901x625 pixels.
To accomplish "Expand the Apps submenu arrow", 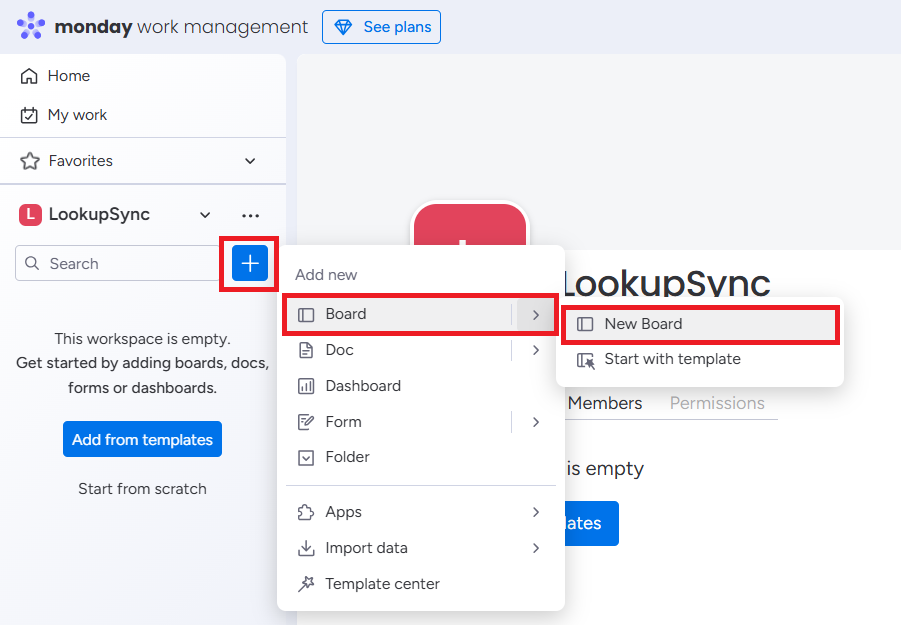I will pyautogui.click(x=536, y=512).
